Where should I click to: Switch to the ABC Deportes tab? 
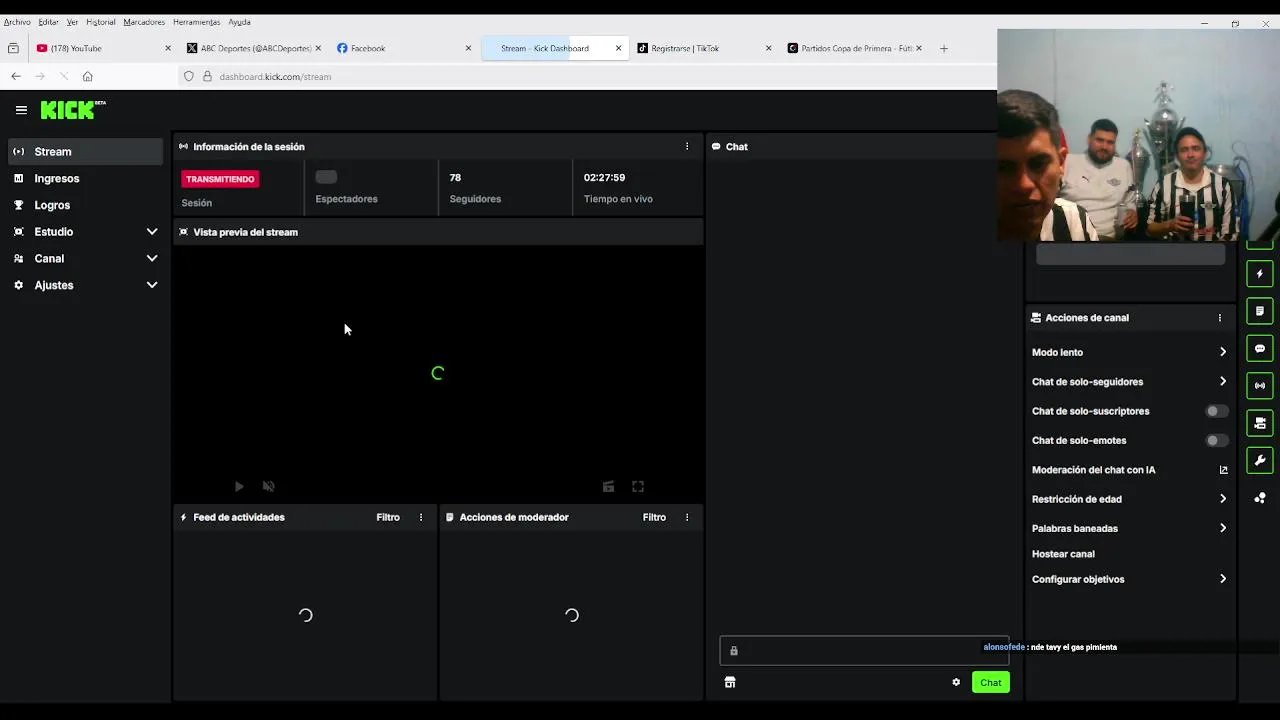[x=252, y=48]
